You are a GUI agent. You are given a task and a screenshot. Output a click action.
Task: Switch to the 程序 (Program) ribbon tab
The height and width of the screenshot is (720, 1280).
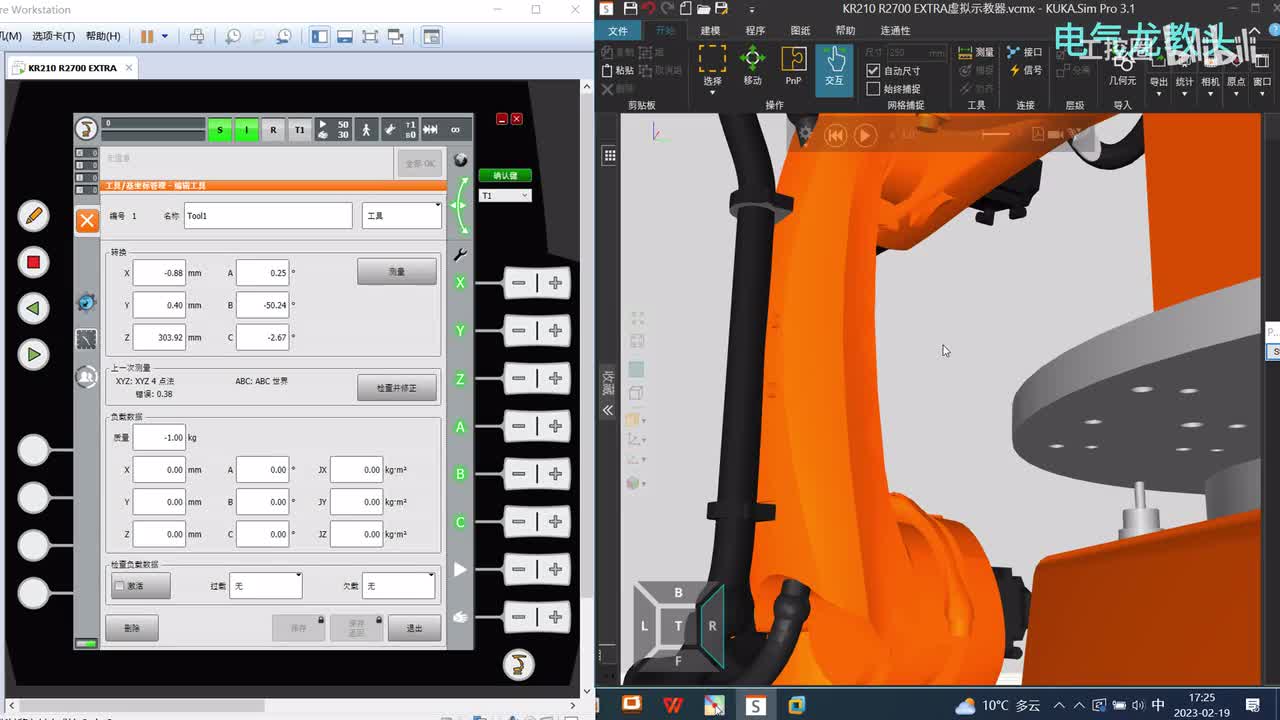point(755,30)
